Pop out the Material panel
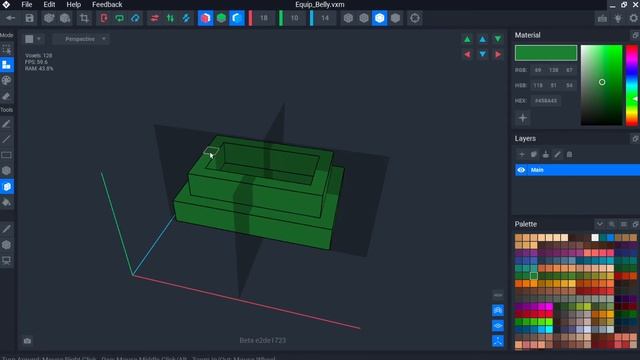This screenshot has height=360, width=640. (635, 36)
